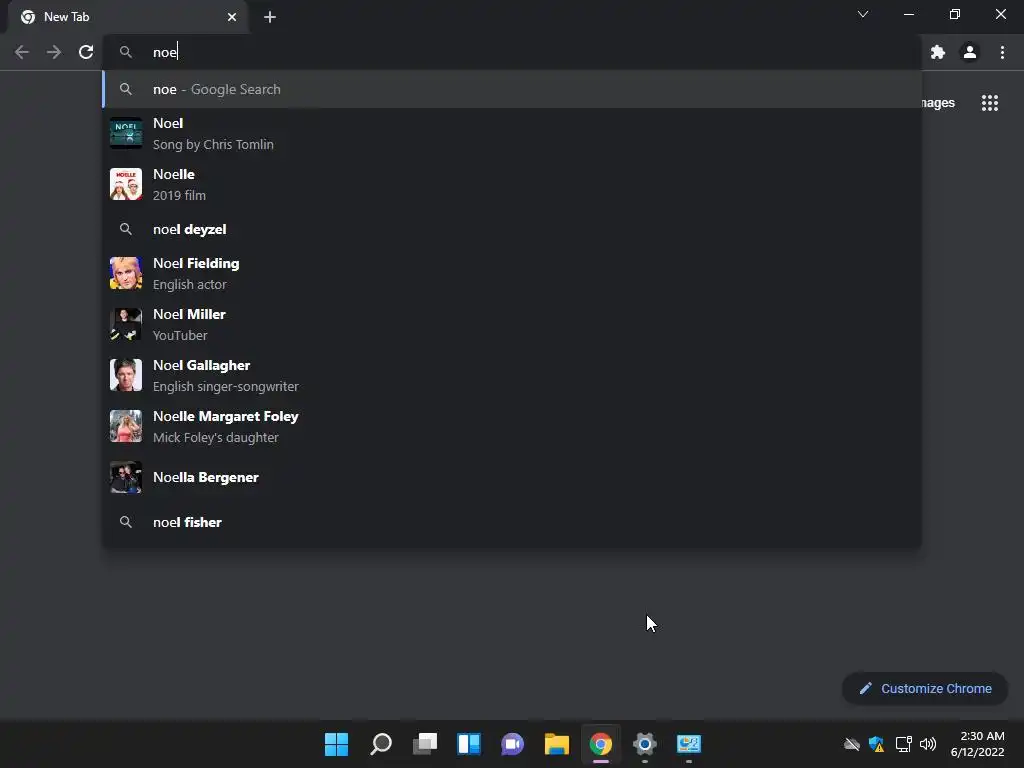Click Windows Security shield tray icon
This screenshot has height=768, width=1024.
876,744
